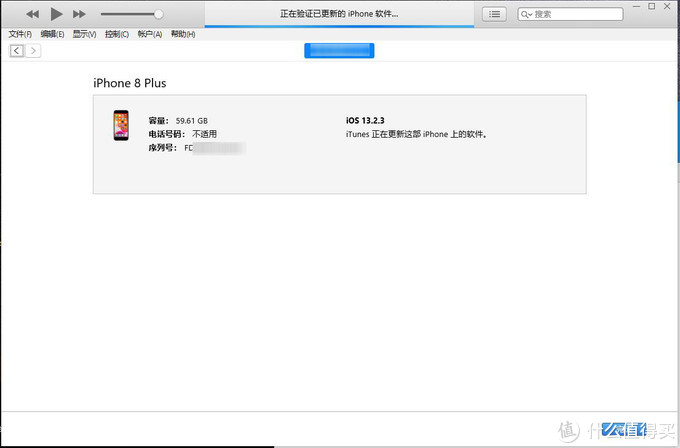This screenshot has width=680, height=448.
Task: Open the search magnifier dropdown
Action: pos(526,14)
